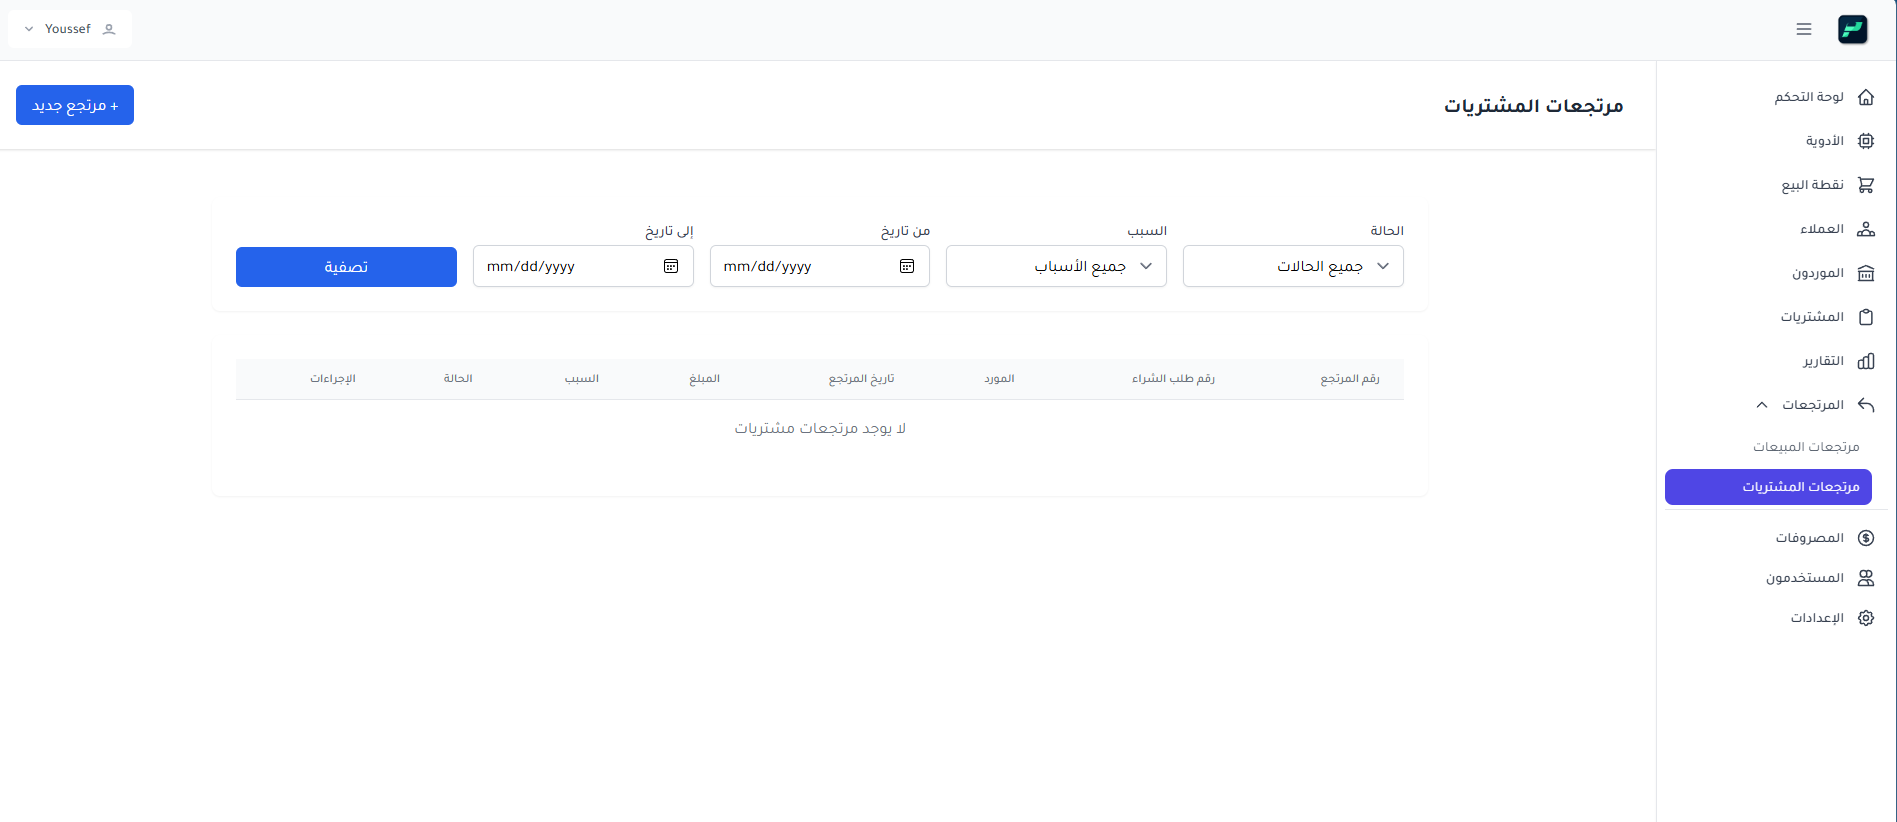This screenshot has height=822, width=1897.
Task: Click the رقم المرتجع column header
Action: (1349, 379)
